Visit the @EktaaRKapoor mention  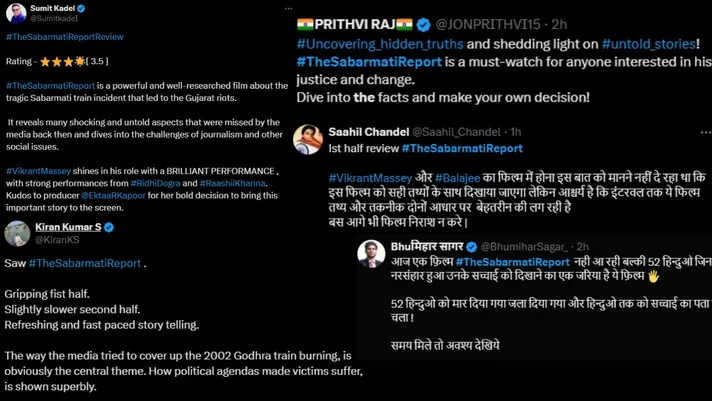pos(113,196)
